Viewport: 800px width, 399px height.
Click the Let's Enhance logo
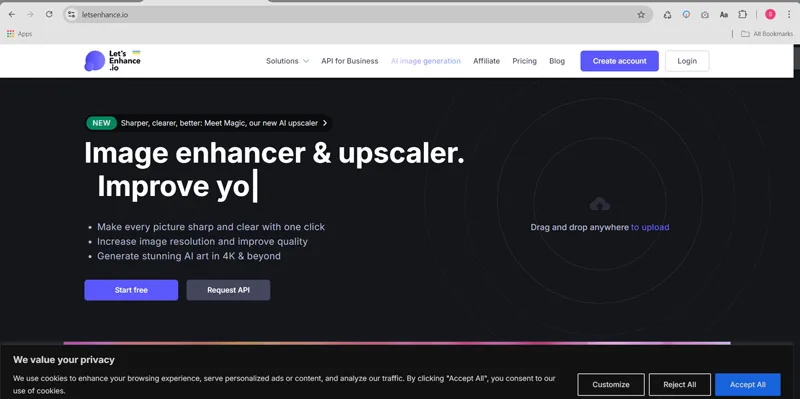pyautogui.click(x=112, y=61)
